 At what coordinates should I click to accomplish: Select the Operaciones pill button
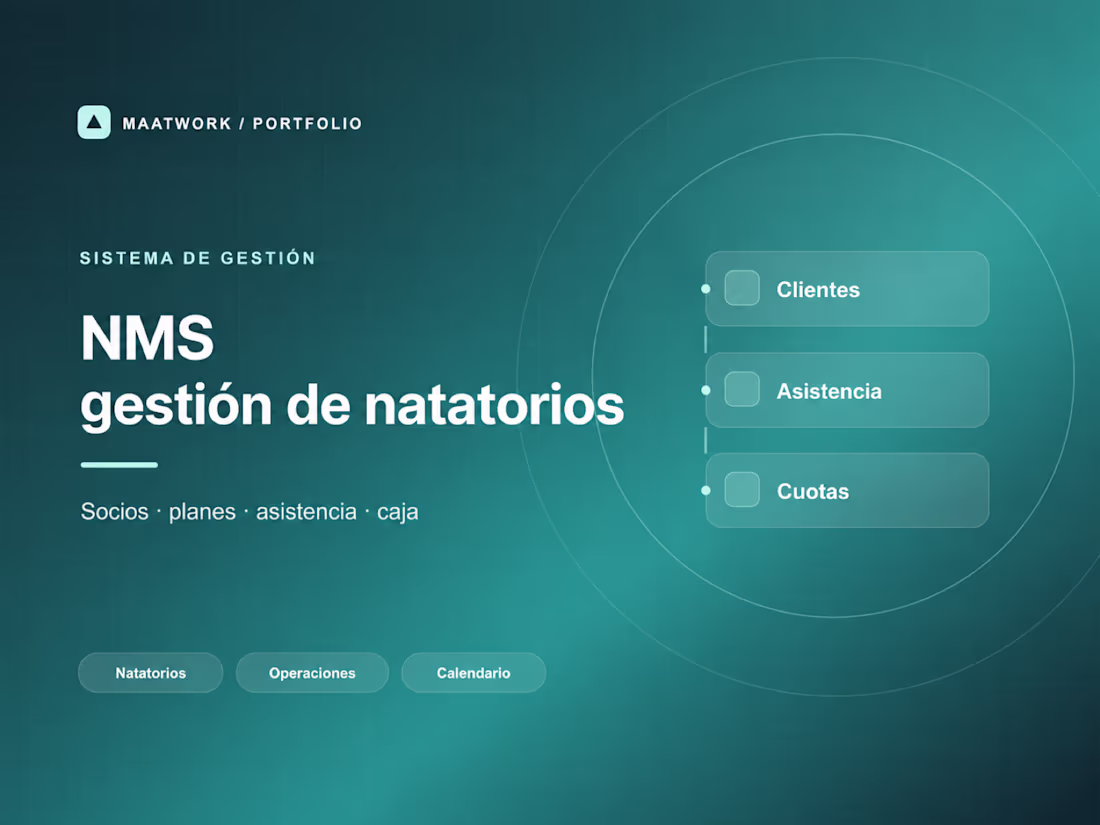312,673
